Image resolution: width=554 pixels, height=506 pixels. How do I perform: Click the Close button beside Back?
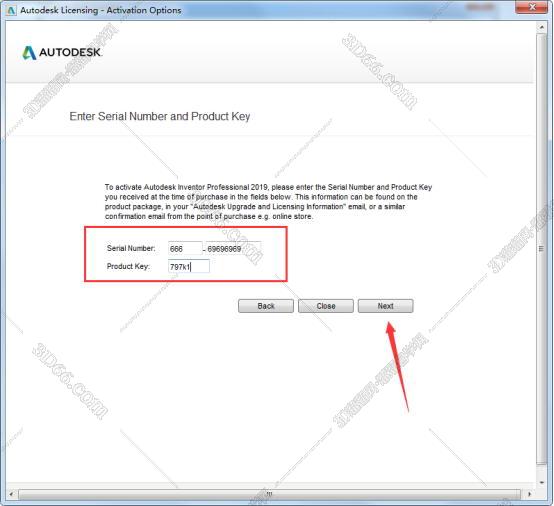[326, 306]
